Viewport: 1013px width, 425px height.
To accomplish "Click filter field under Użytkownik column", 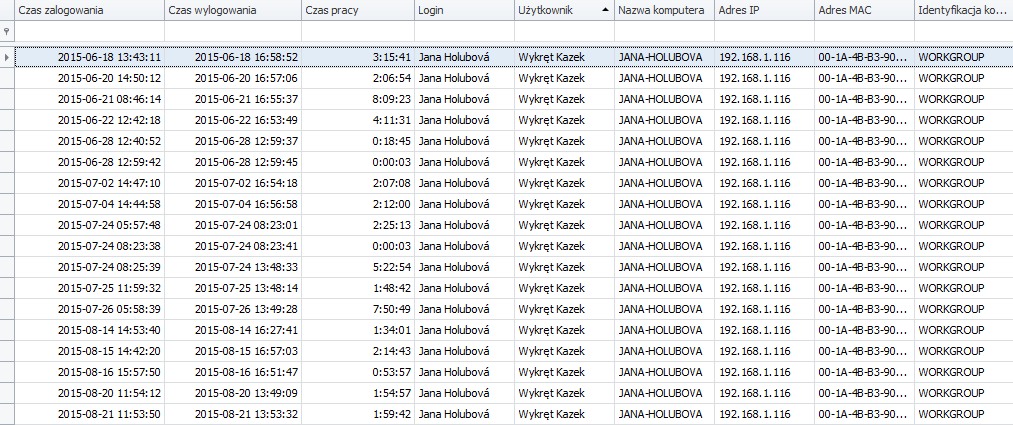I will [x=565, y=32].
